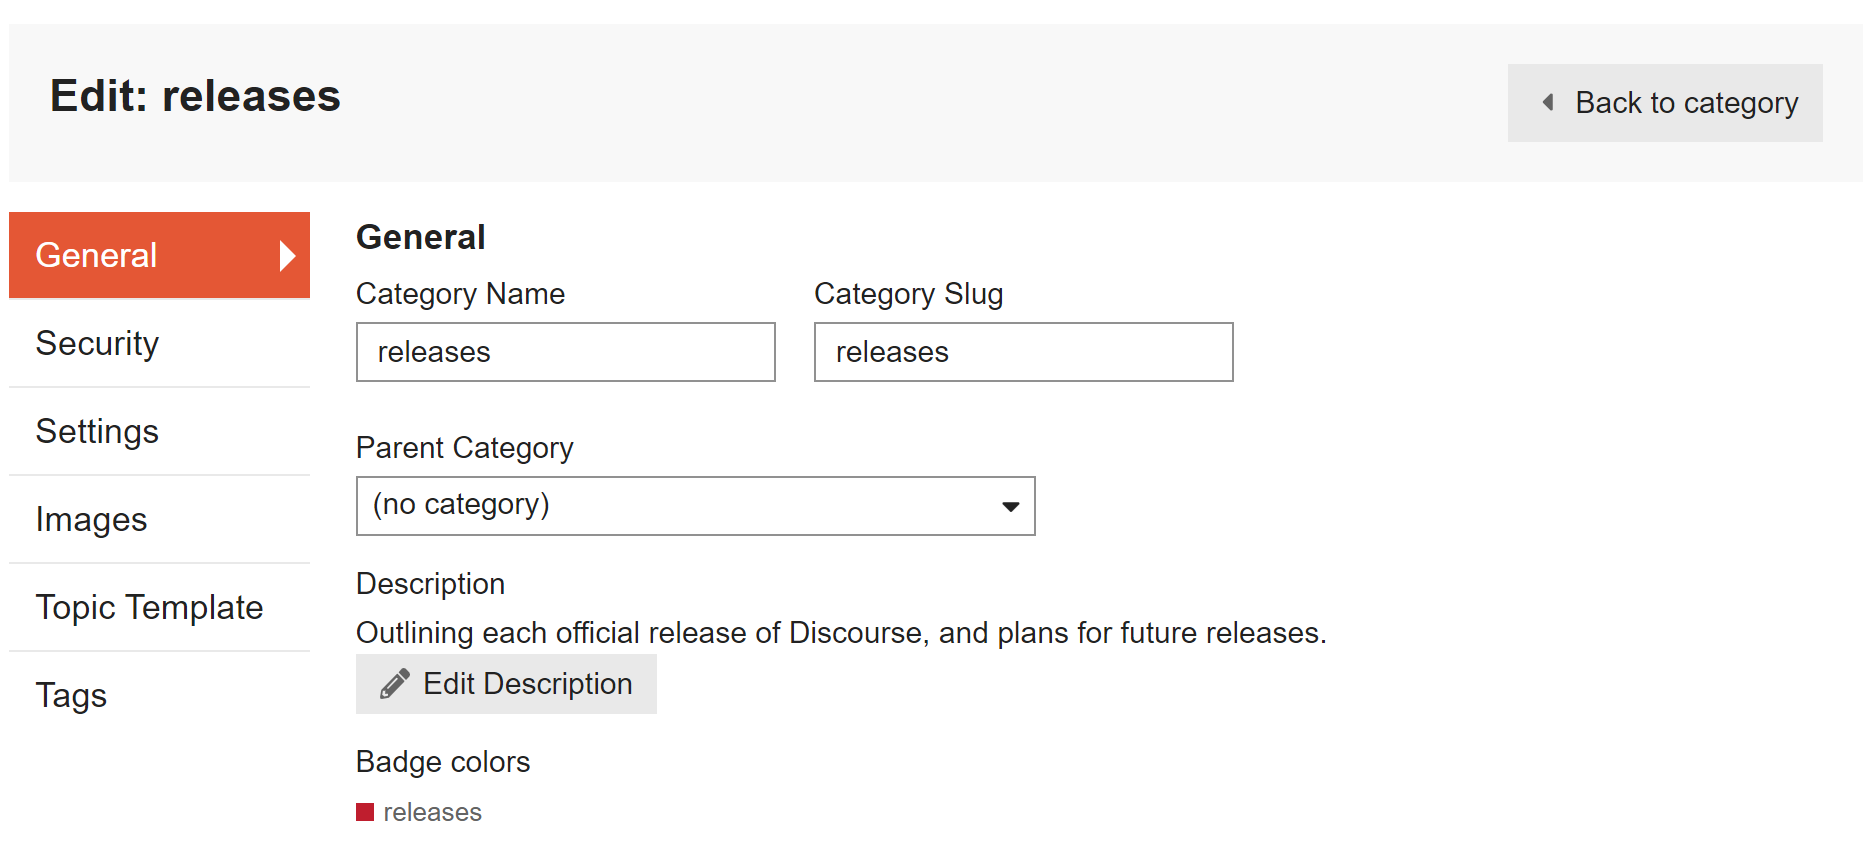Click the Parent Category dropdown arrow
This screenshot has width=1873, height=847.
(x=1010, y=507)
